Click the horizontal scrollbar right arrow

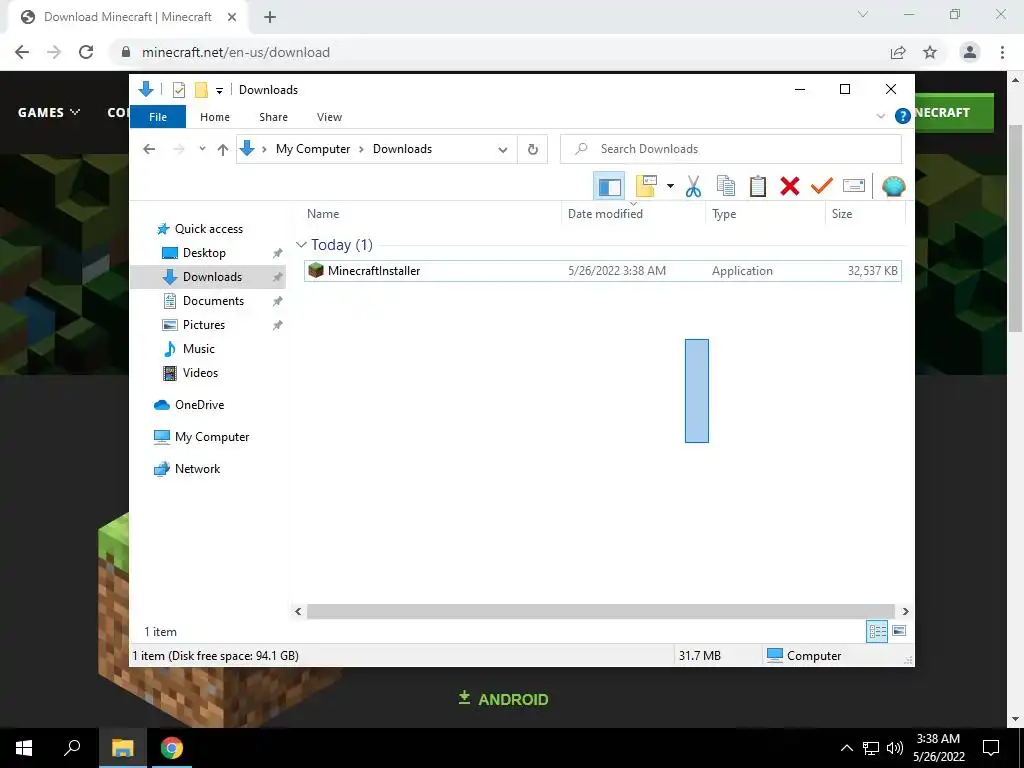pyautogui.click(x=905, y=611)
